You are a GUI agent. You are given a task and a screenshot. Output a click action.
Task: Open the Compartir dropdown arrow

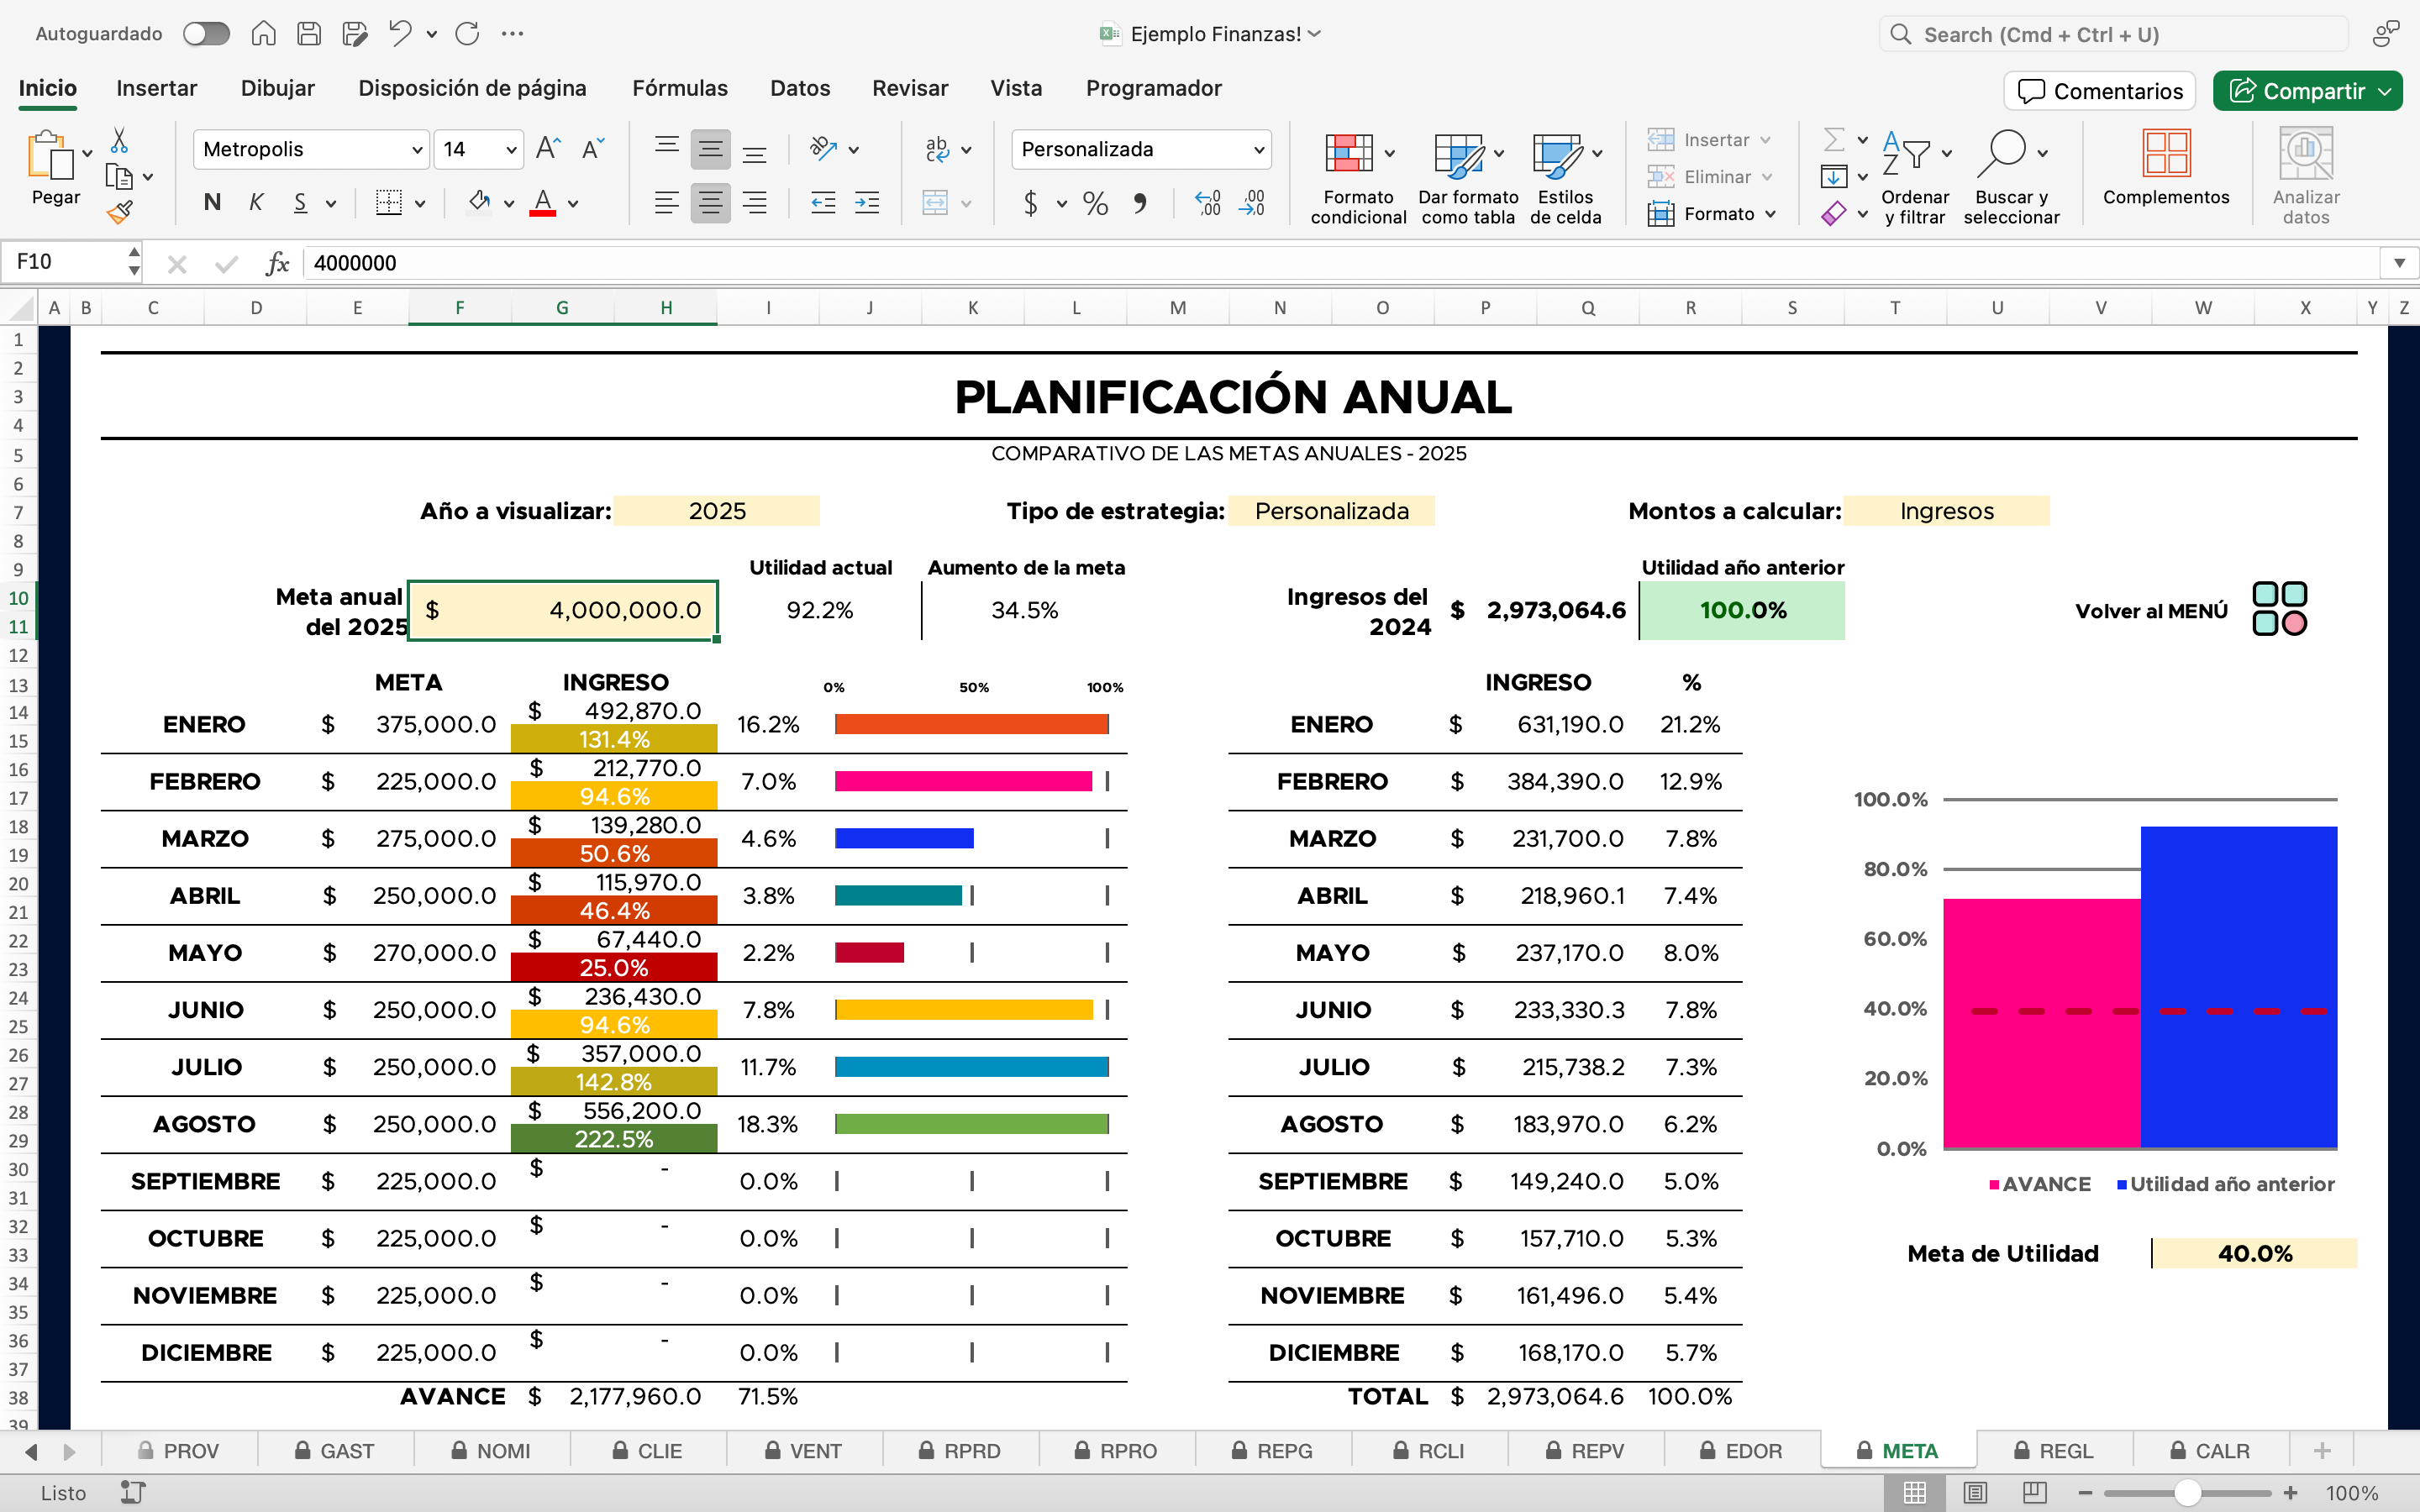coord(2386,91)
